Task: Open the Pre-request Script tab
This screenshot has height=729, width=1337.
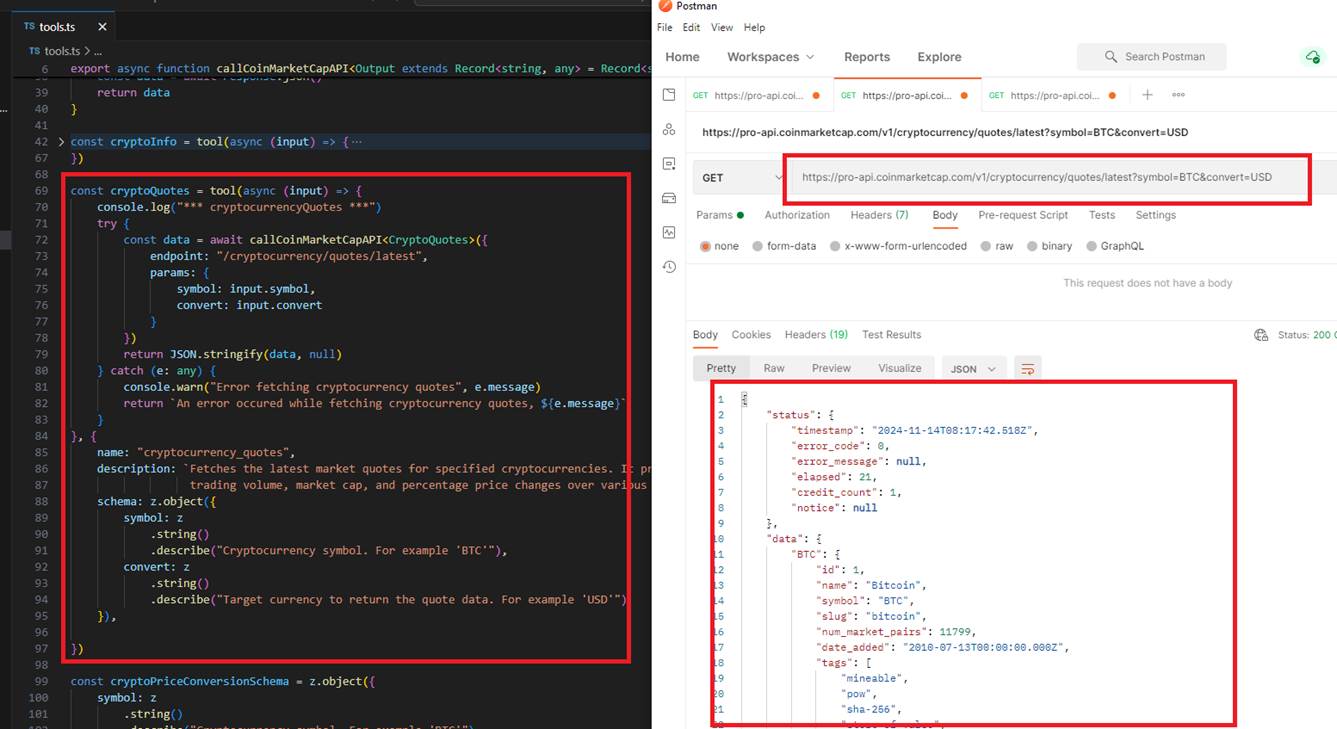Action: (1023, 215)
